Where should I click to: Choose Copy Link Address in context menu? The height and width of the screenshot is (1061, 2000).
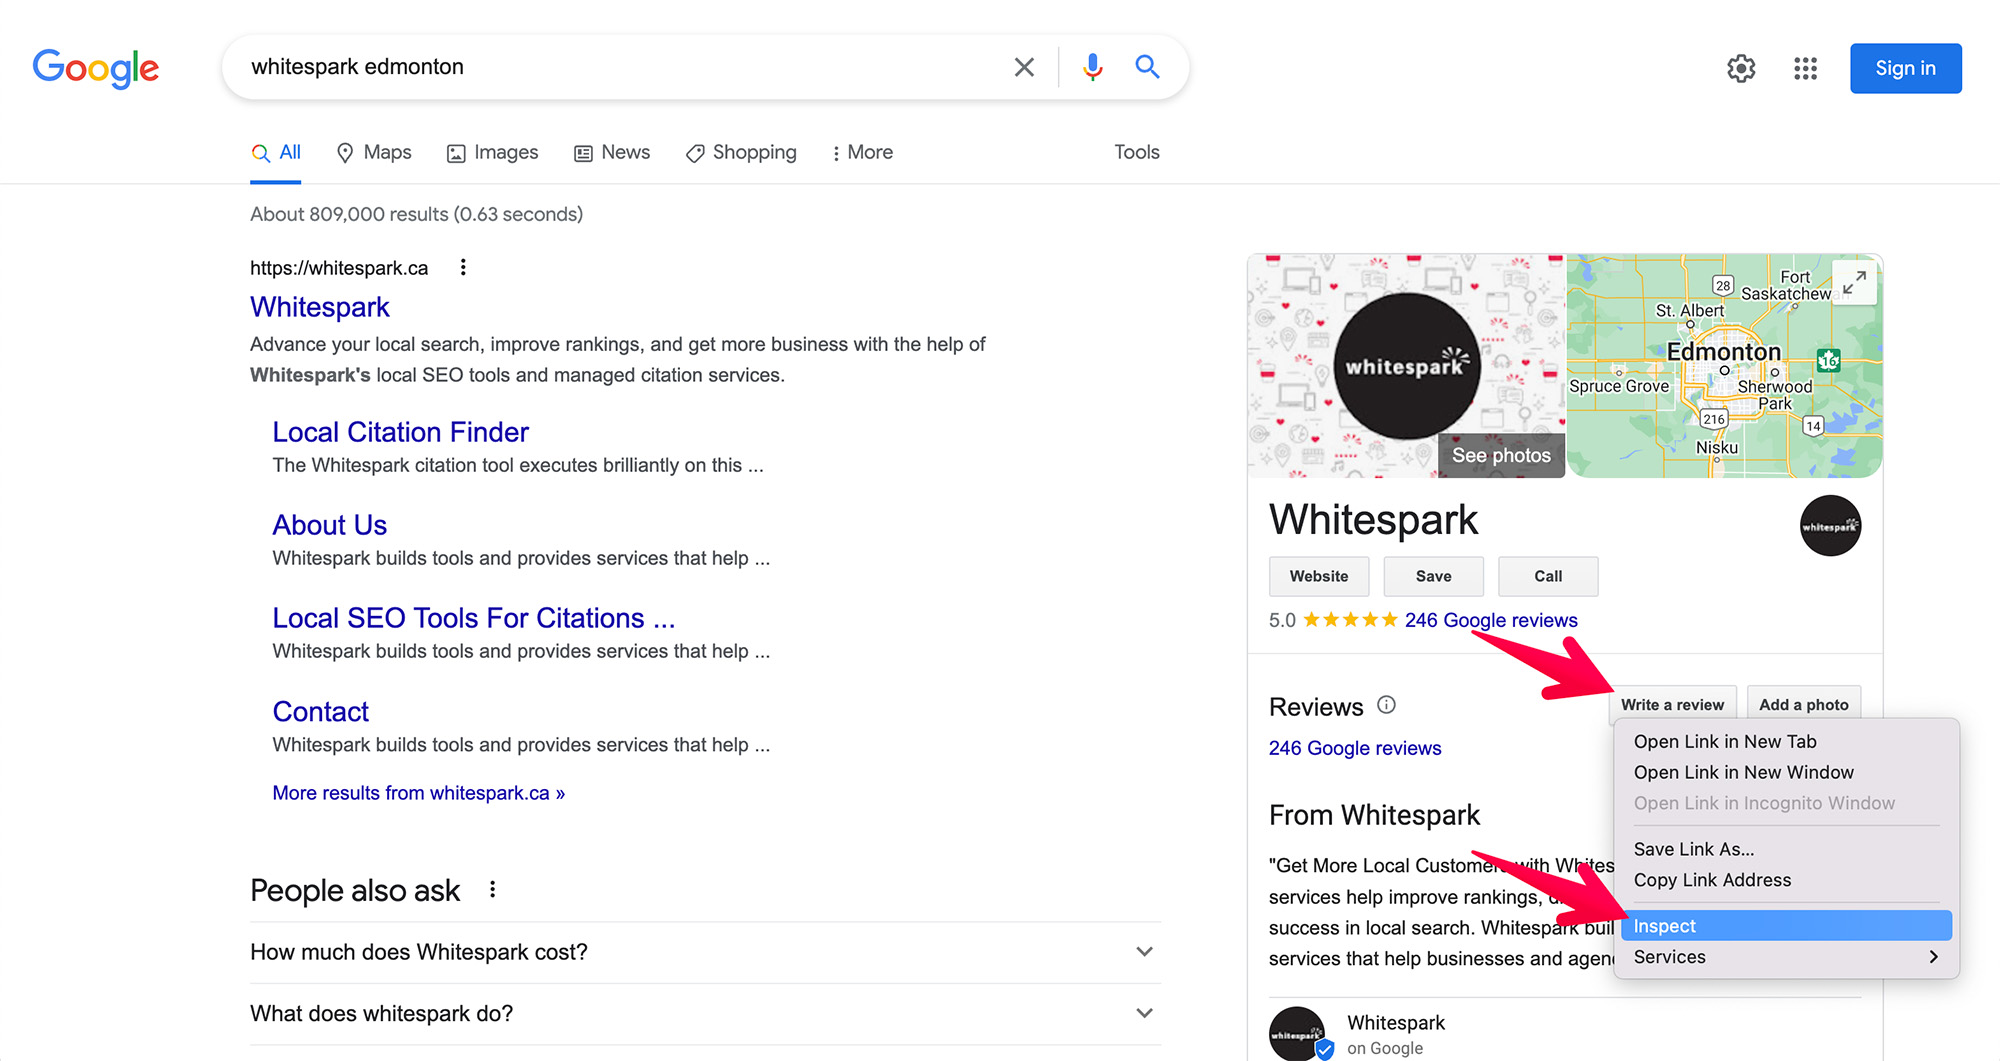pos(1712,880)
